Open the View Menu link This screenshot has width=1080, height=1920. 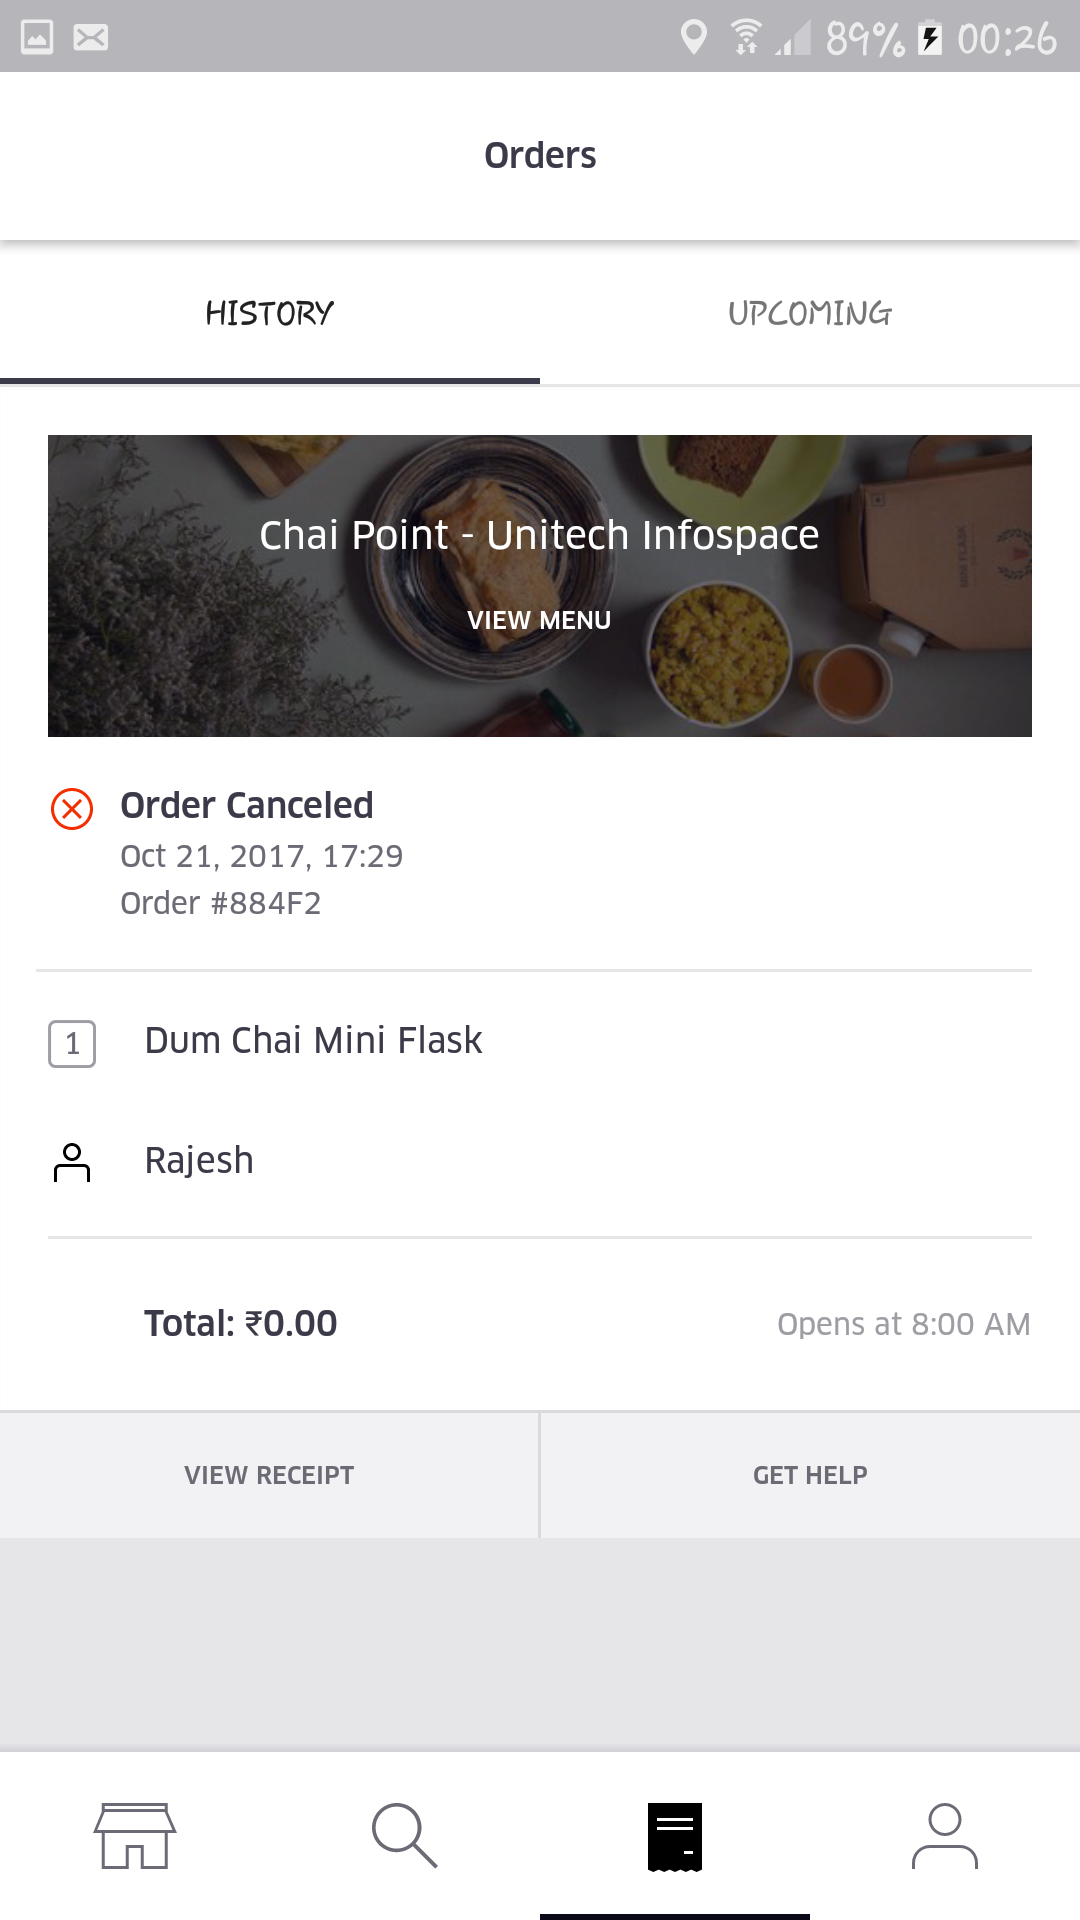click(x=539, y=621)
